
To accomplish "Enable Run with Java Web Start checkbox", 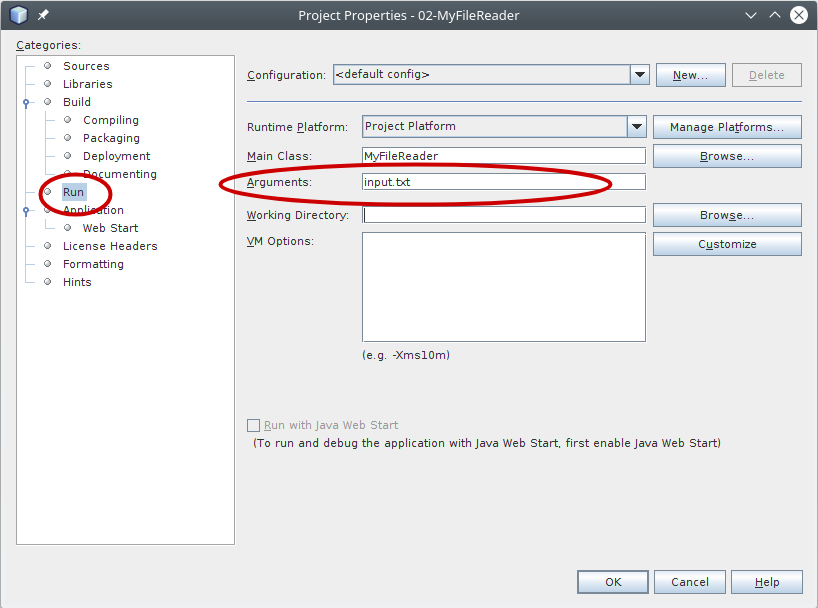I will [253, 425].
